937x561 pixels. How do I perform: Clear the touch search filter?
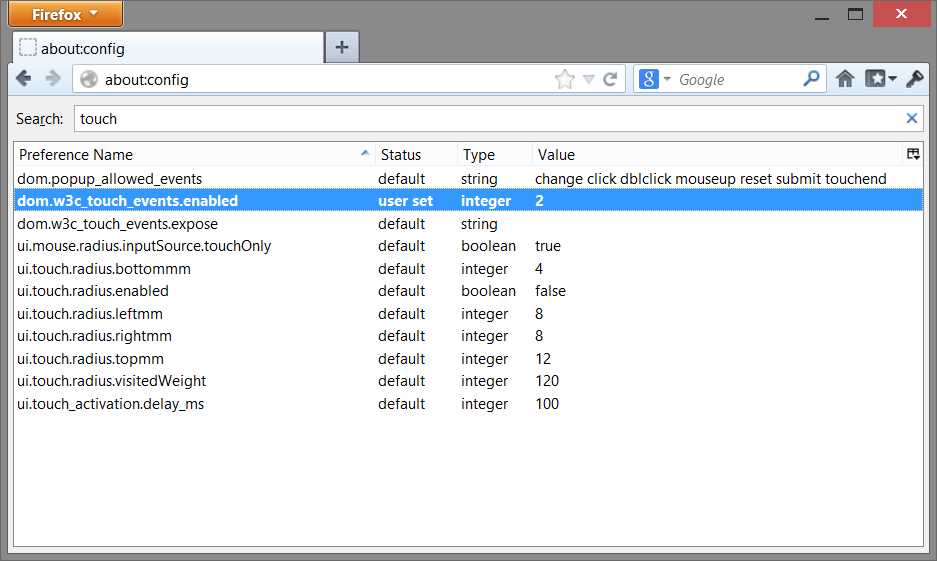(911, 118)
